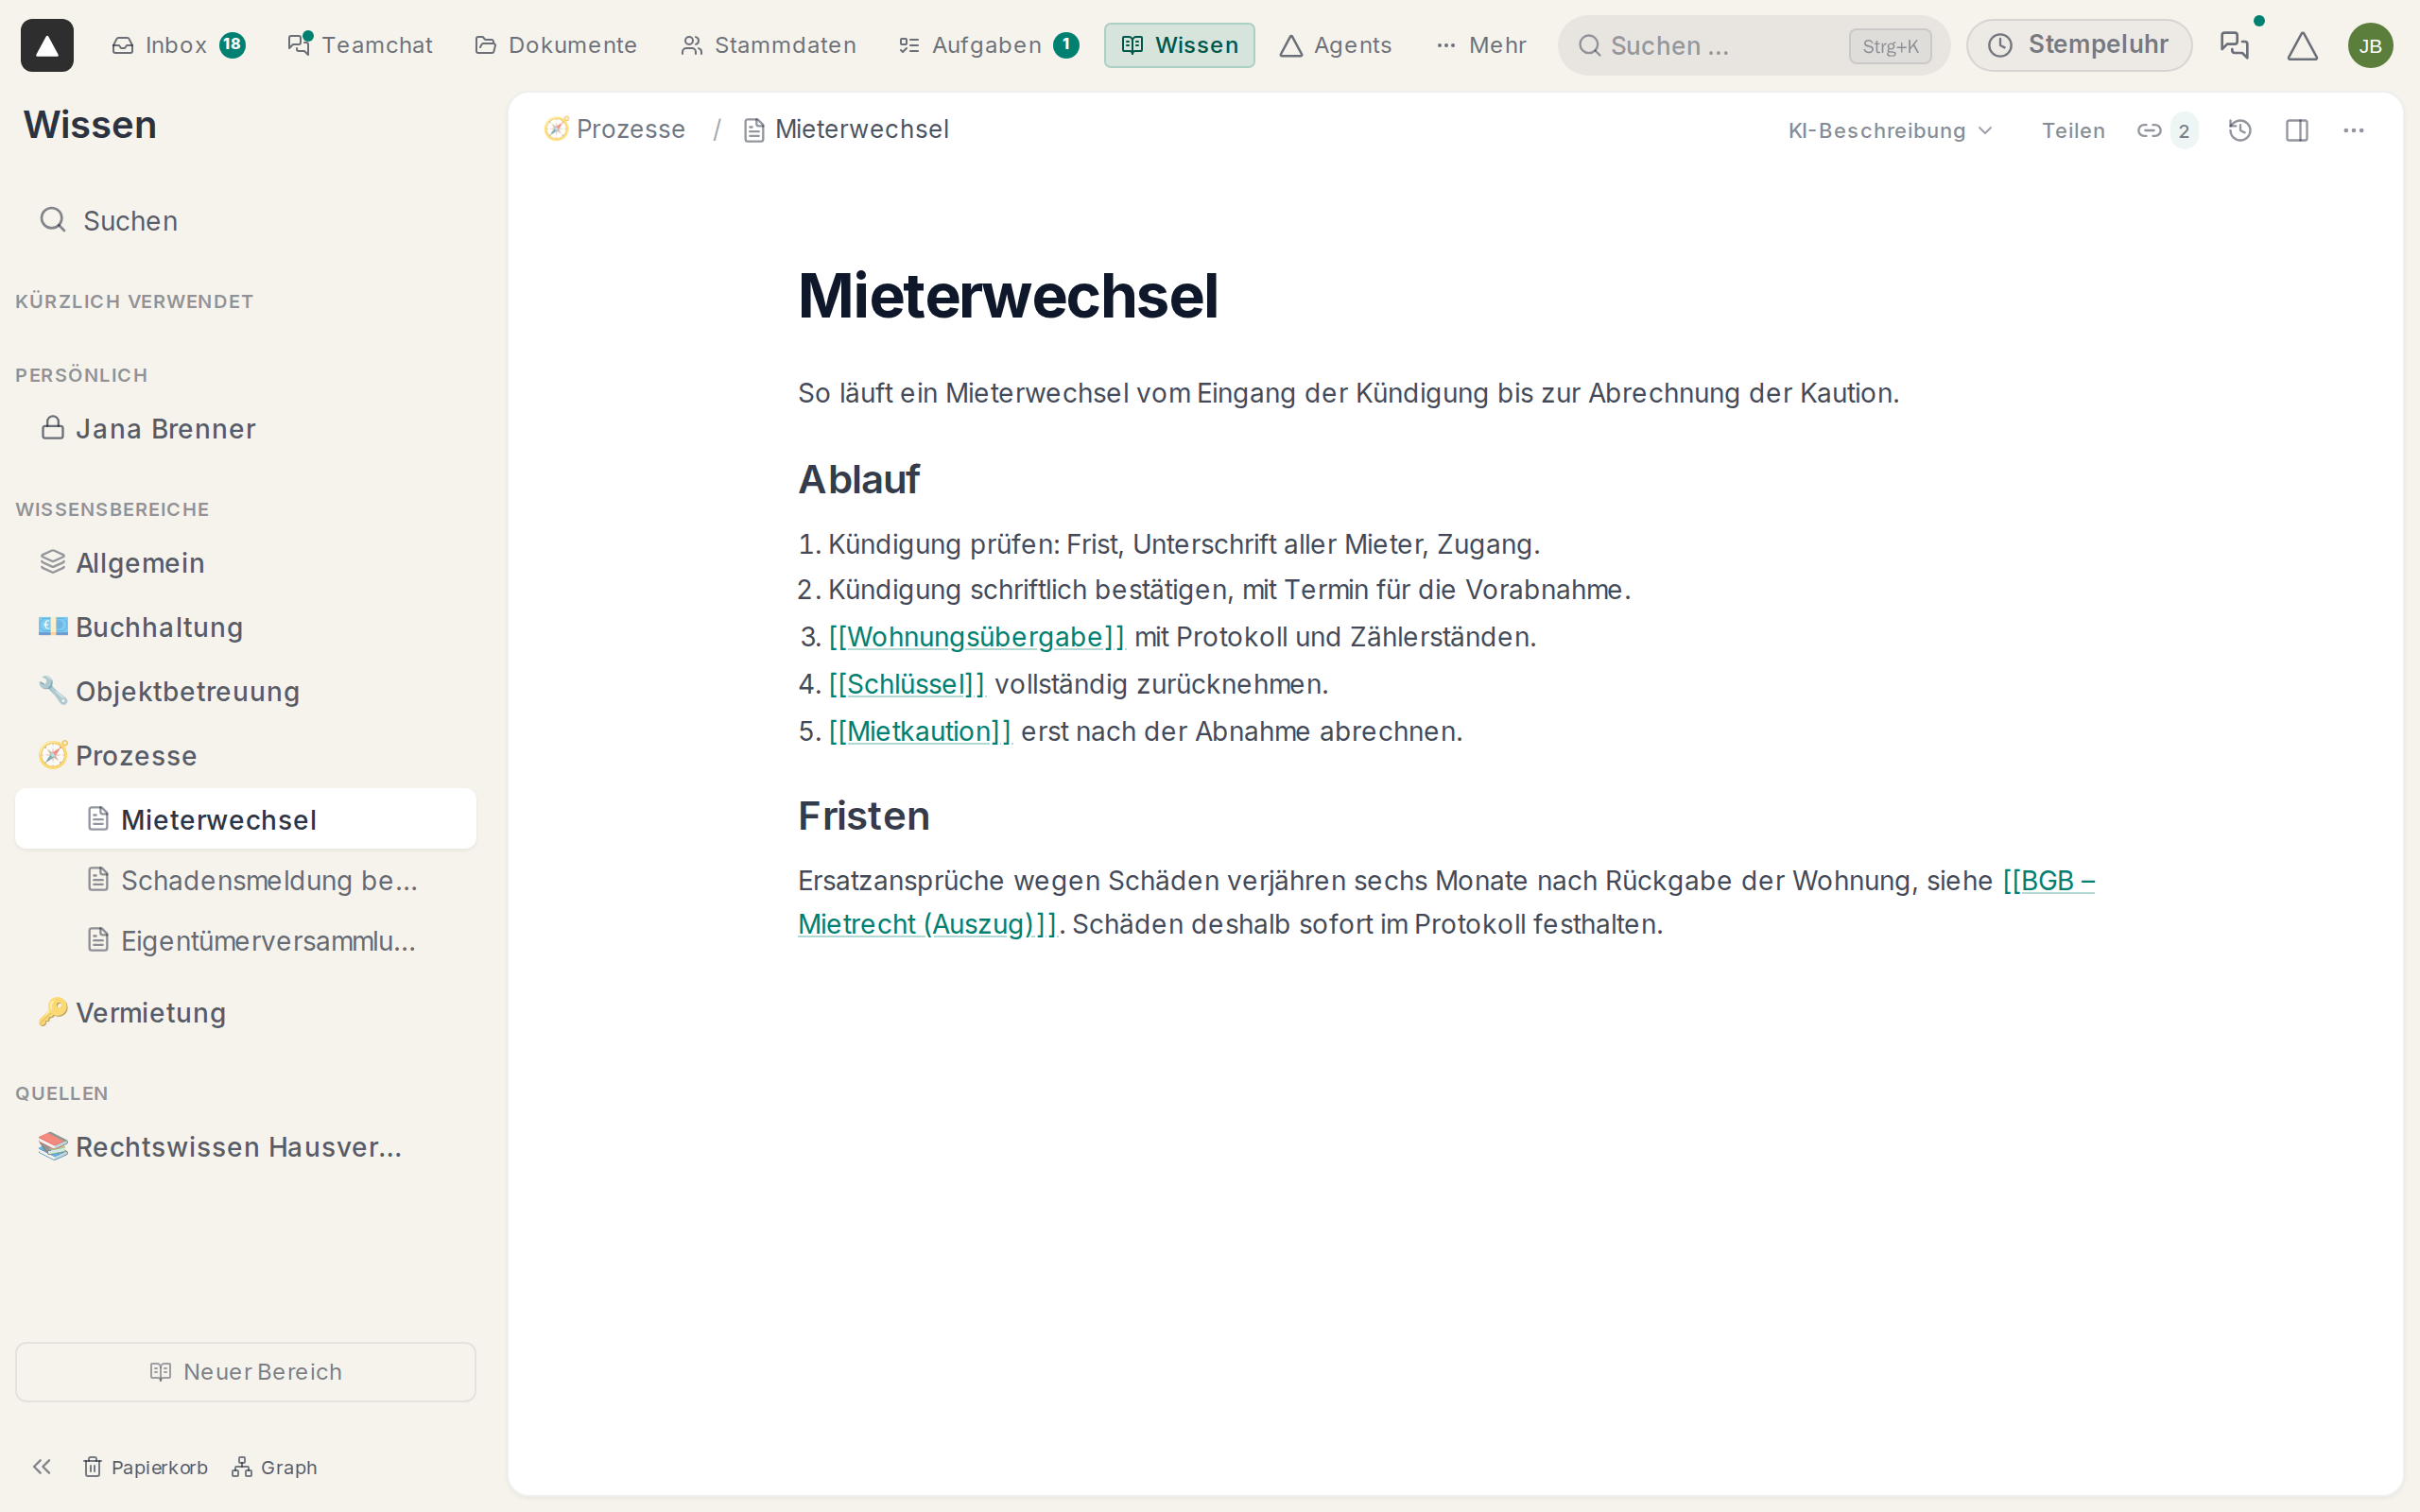Click the lock icon next to Jana Brenner
The width and height of the screenshot is (2420, 1512).
53,428
